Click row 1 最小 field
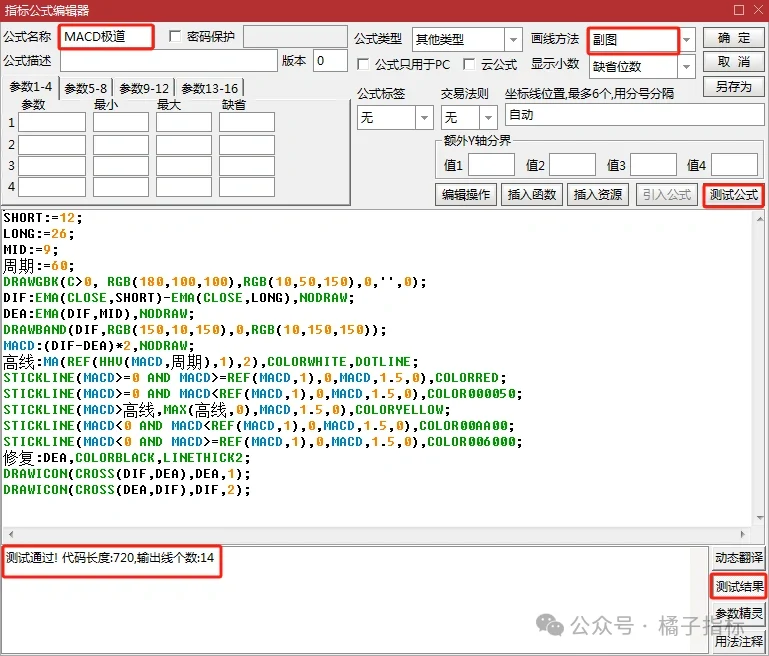The height and width of the screenshot is (656, 769). (121, 122)
